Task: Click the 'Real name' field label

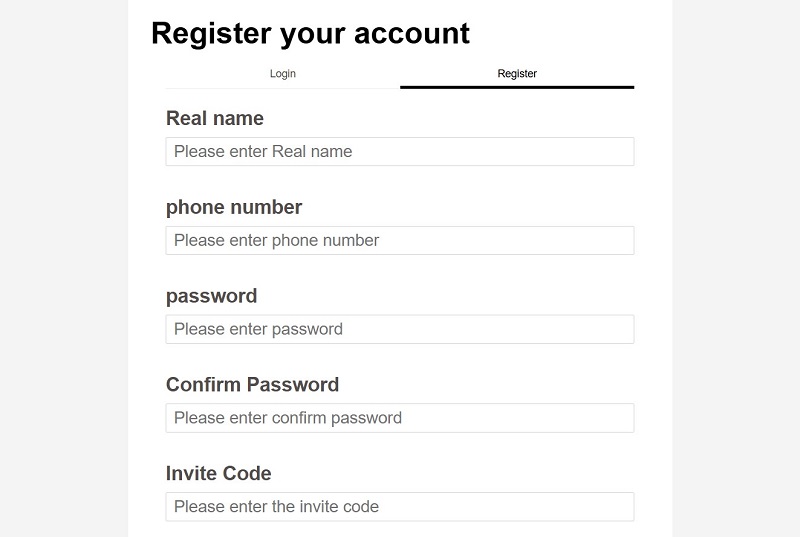Action: point(215,118)
